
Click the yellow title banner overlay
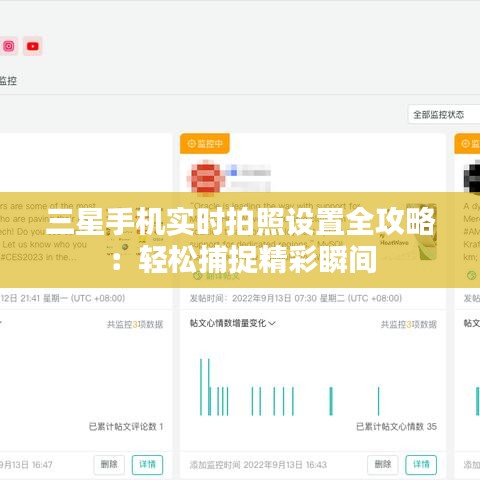240,240
